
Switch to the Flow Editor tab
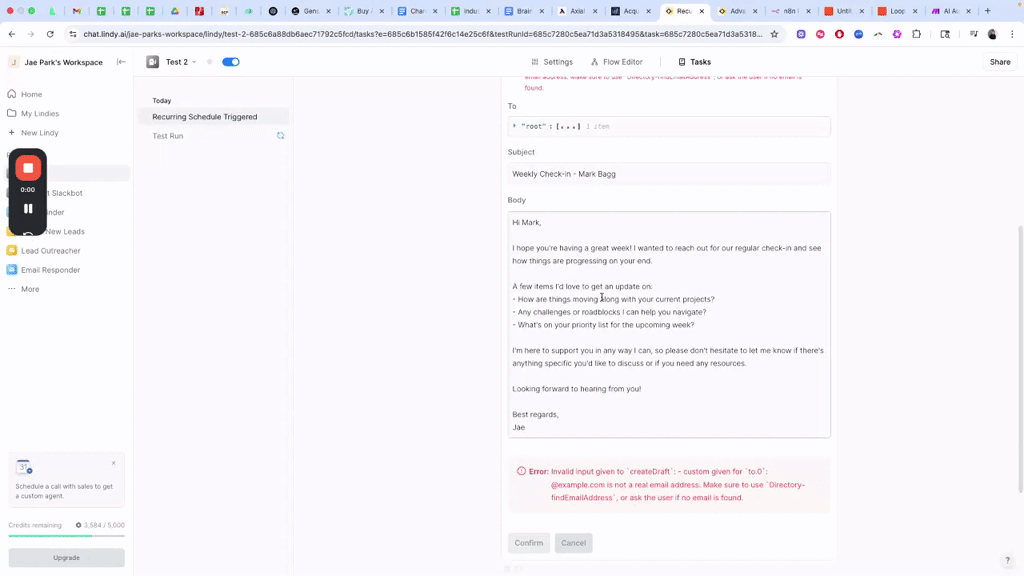click(616, 62)
